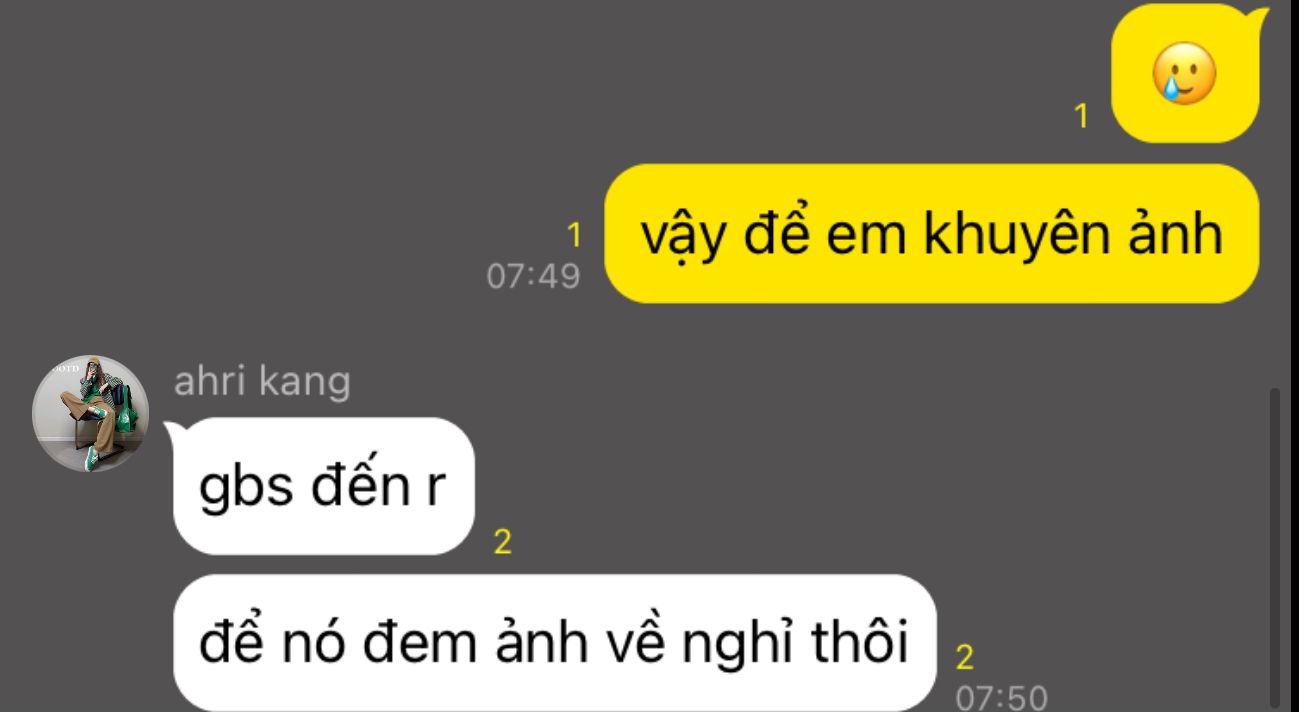
Task: Click the yellow emoji message bubble
Action: point(1185,72)
